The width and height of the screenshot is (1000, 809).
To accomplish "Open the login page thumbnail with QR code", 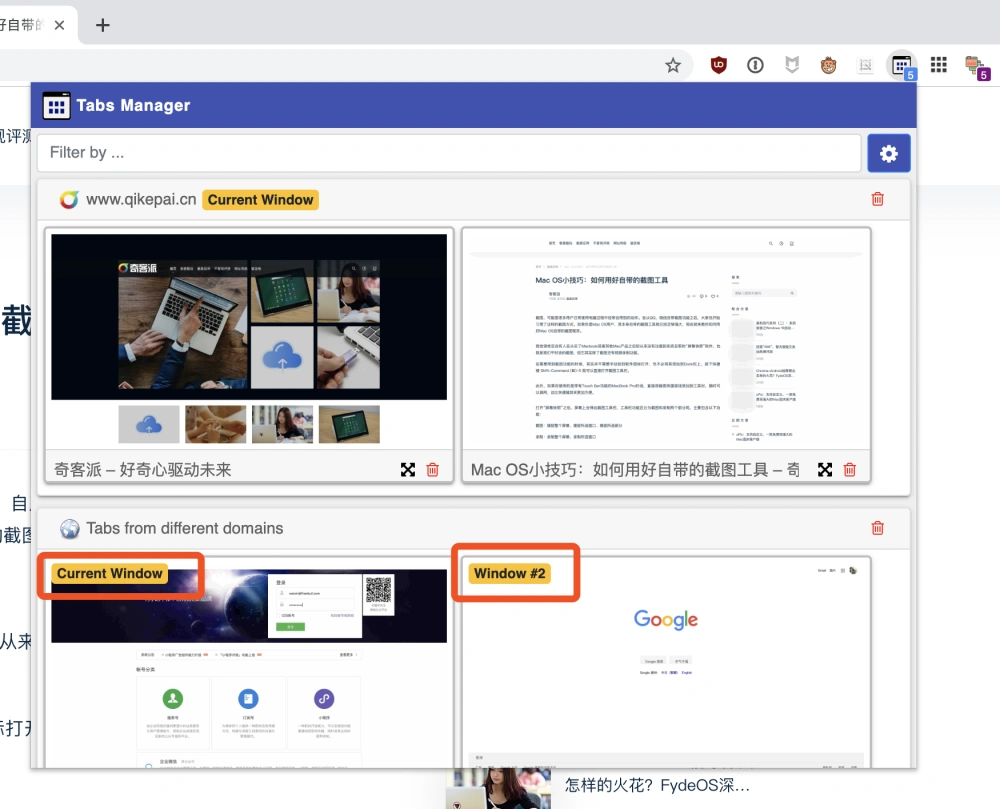I will tap(249, 666).
